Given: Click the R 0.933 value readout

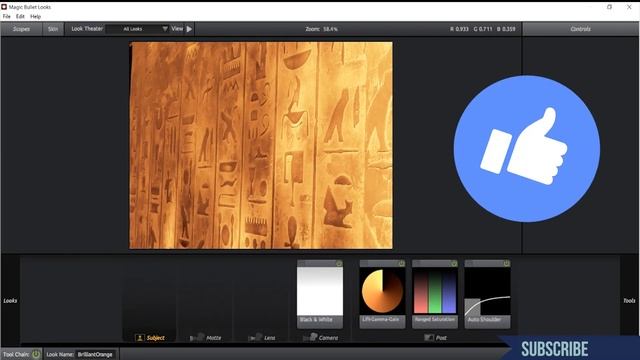Looking at the screenshot, I should (x=459, y=29).
